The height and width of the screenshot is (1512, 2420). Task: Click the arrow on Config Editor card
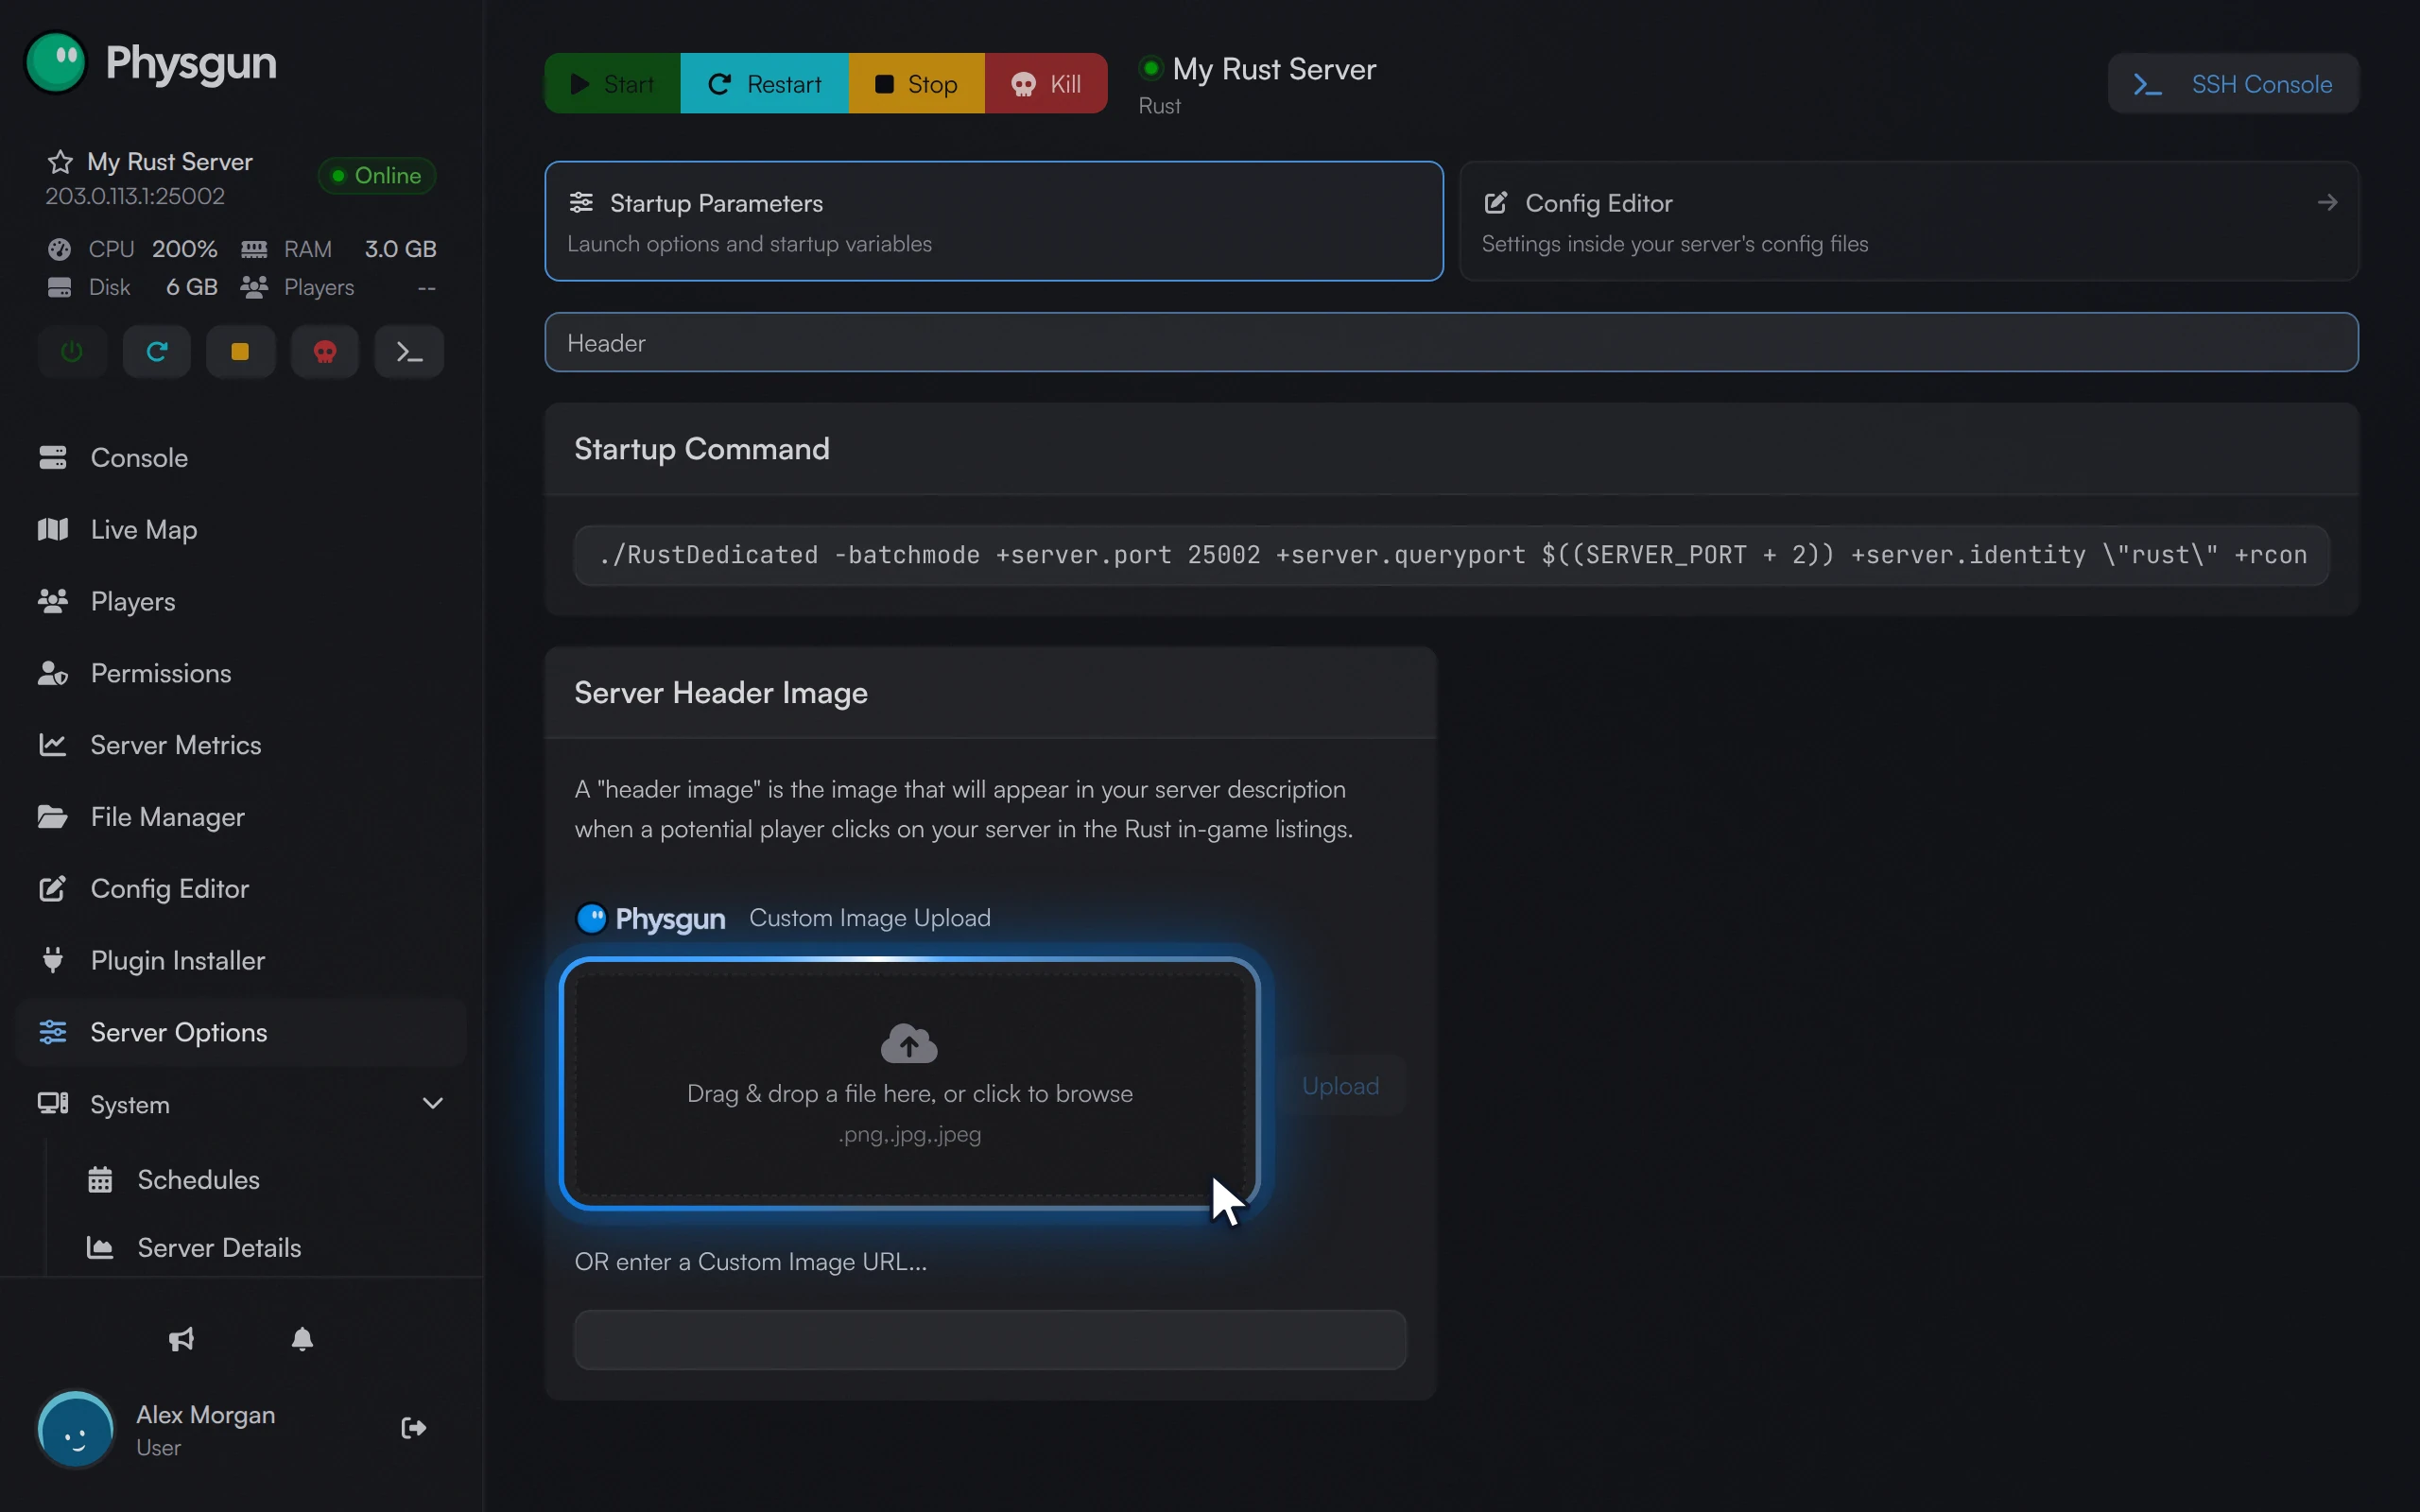[2327, 203]
